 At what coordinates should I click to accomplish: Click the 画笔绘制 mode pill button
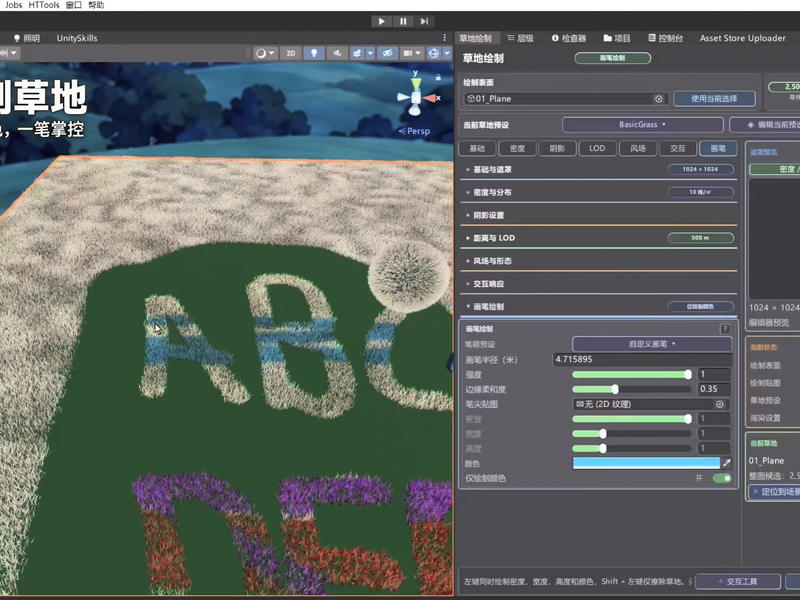pyautogui.click(x=612, y=58)
